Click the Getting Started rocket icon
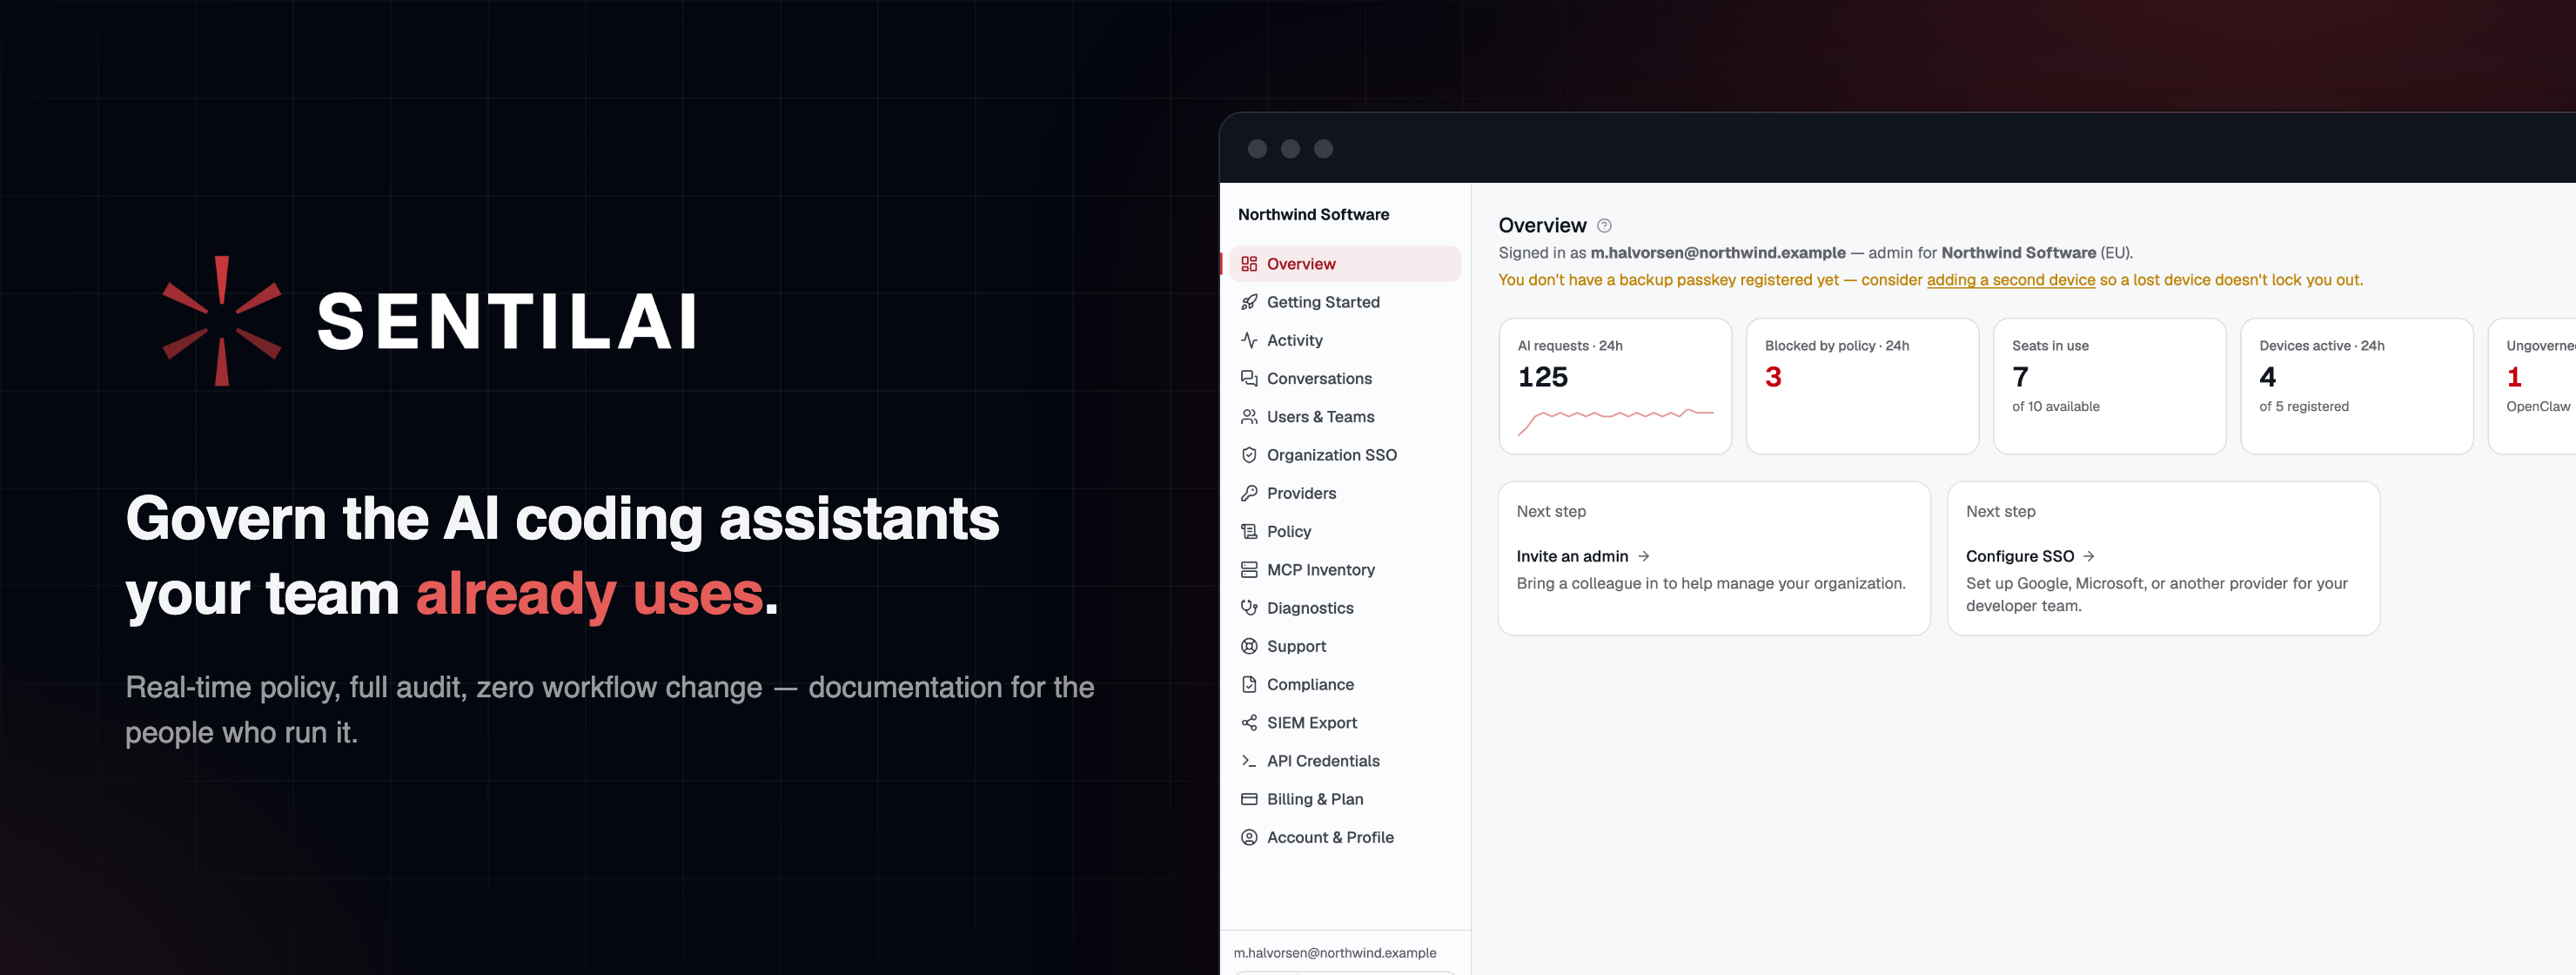 coord(1249,302)
